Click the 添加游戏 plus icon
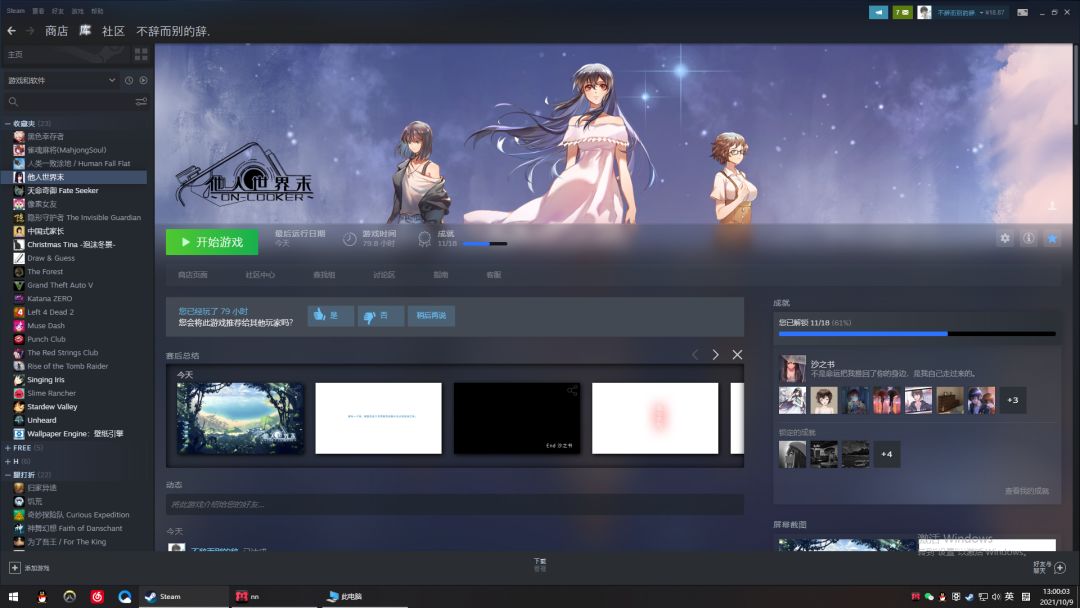Viewport: 1080px width, 608px height. (14, 567)
